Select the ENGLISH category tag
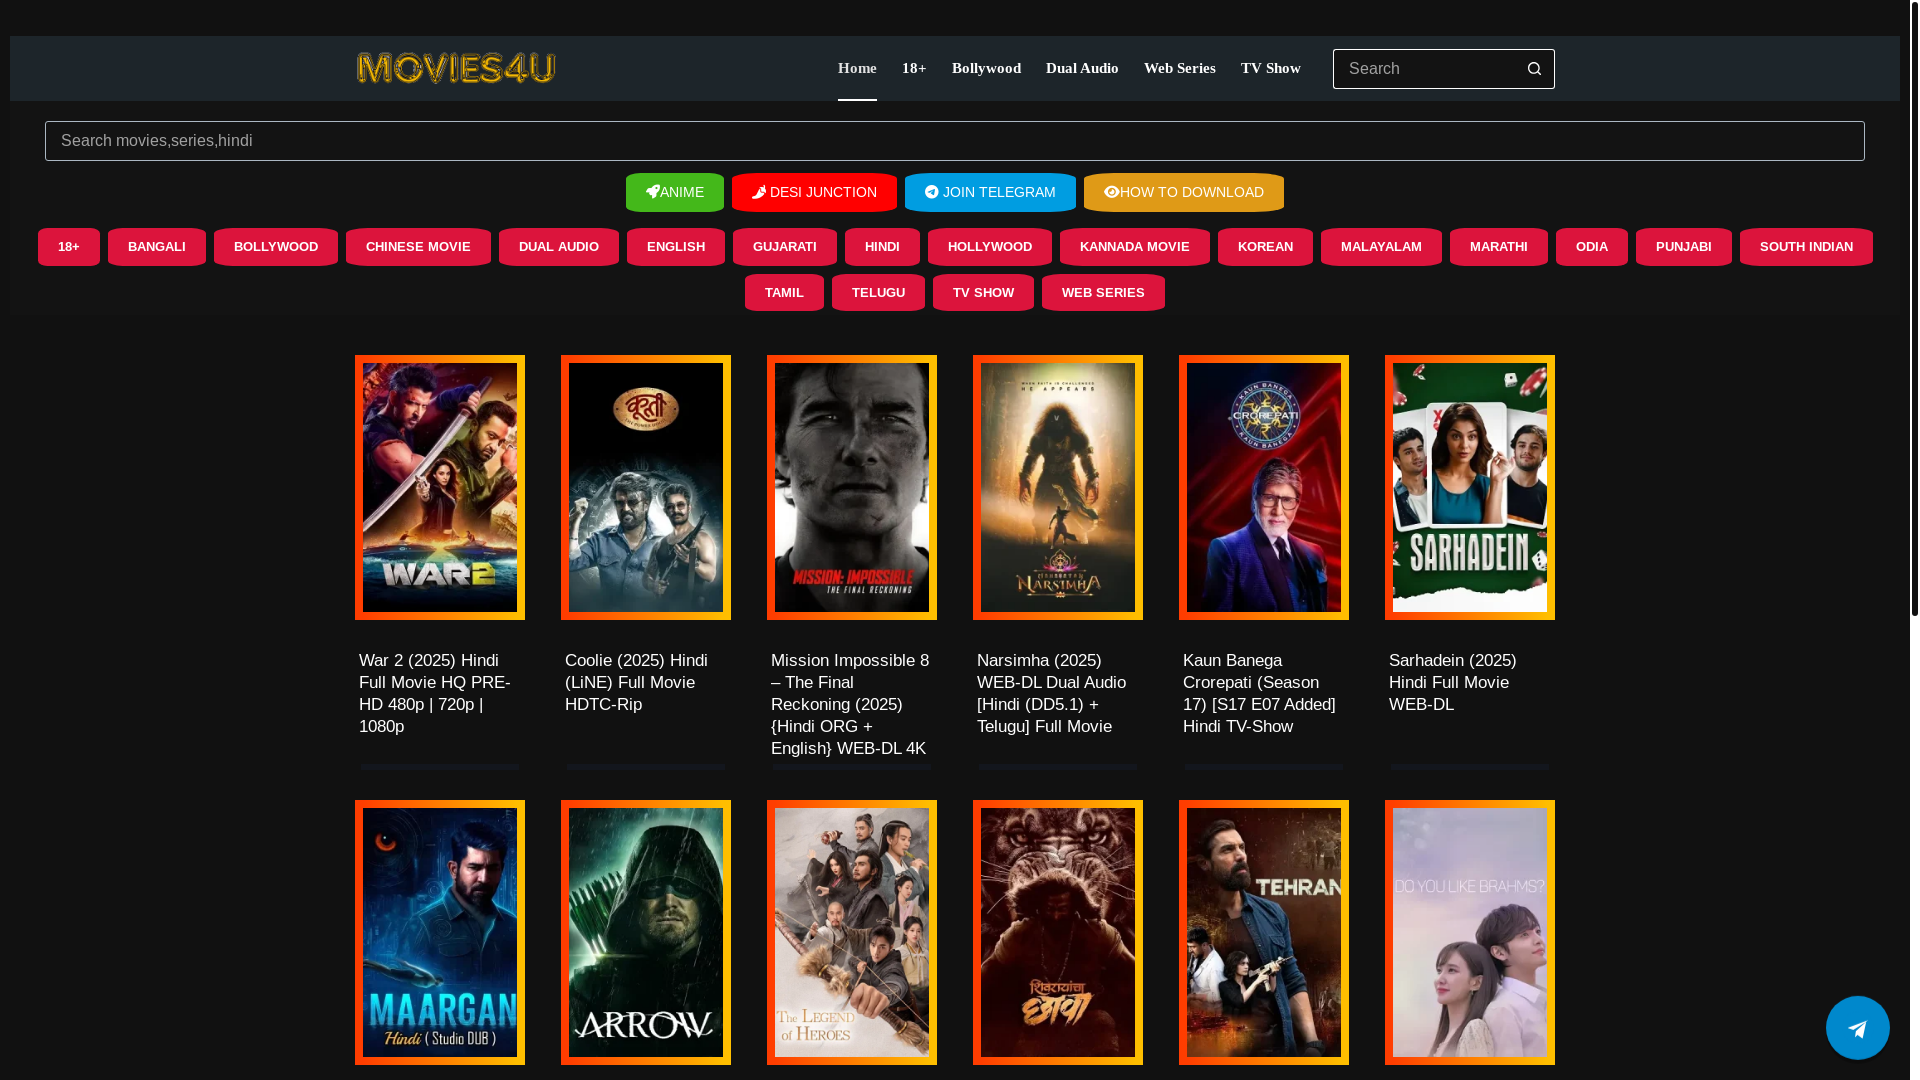This screenshot has height=1080, width=1920. tap(676, 247)
